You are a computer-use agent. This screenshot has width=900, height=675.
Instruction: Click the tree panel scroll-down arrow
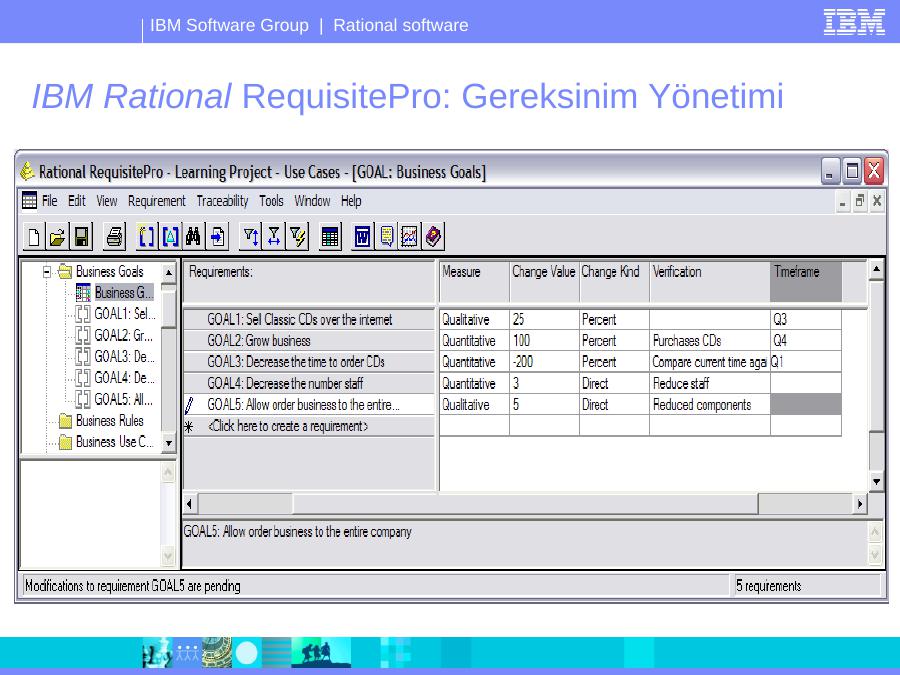[169, 443]
